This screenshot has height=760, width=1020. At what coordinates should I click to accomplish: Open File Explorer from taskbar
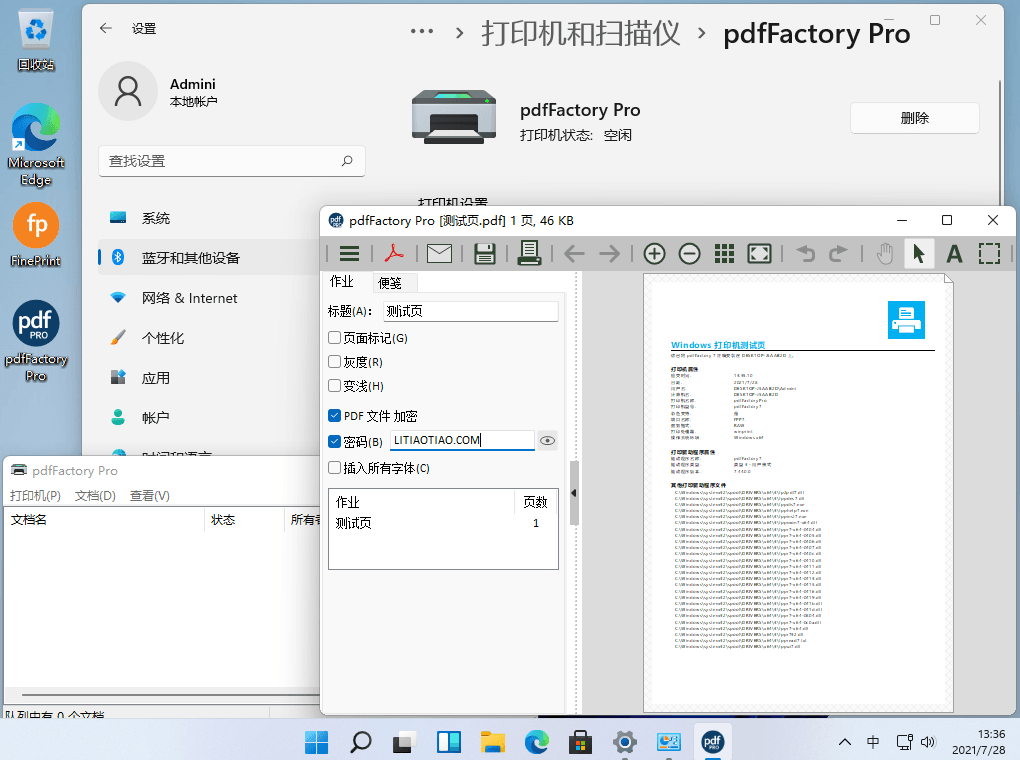492,742
